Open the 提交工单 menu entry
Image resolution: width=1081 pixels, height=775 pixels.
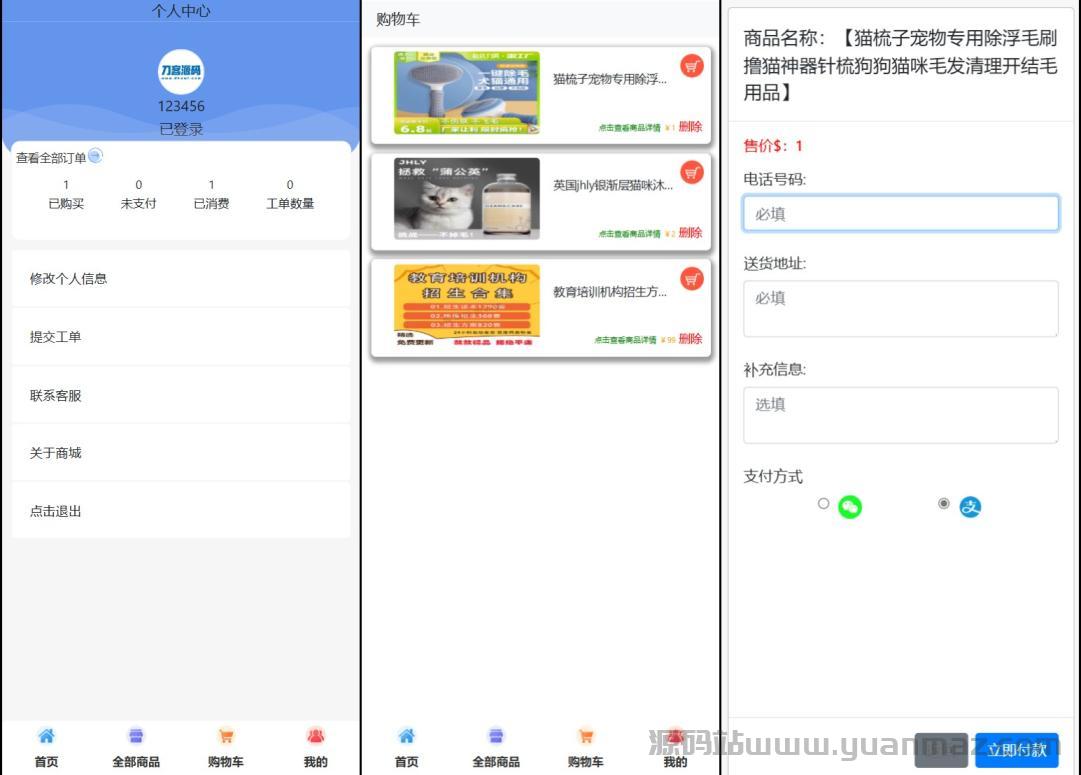[181, 337]
